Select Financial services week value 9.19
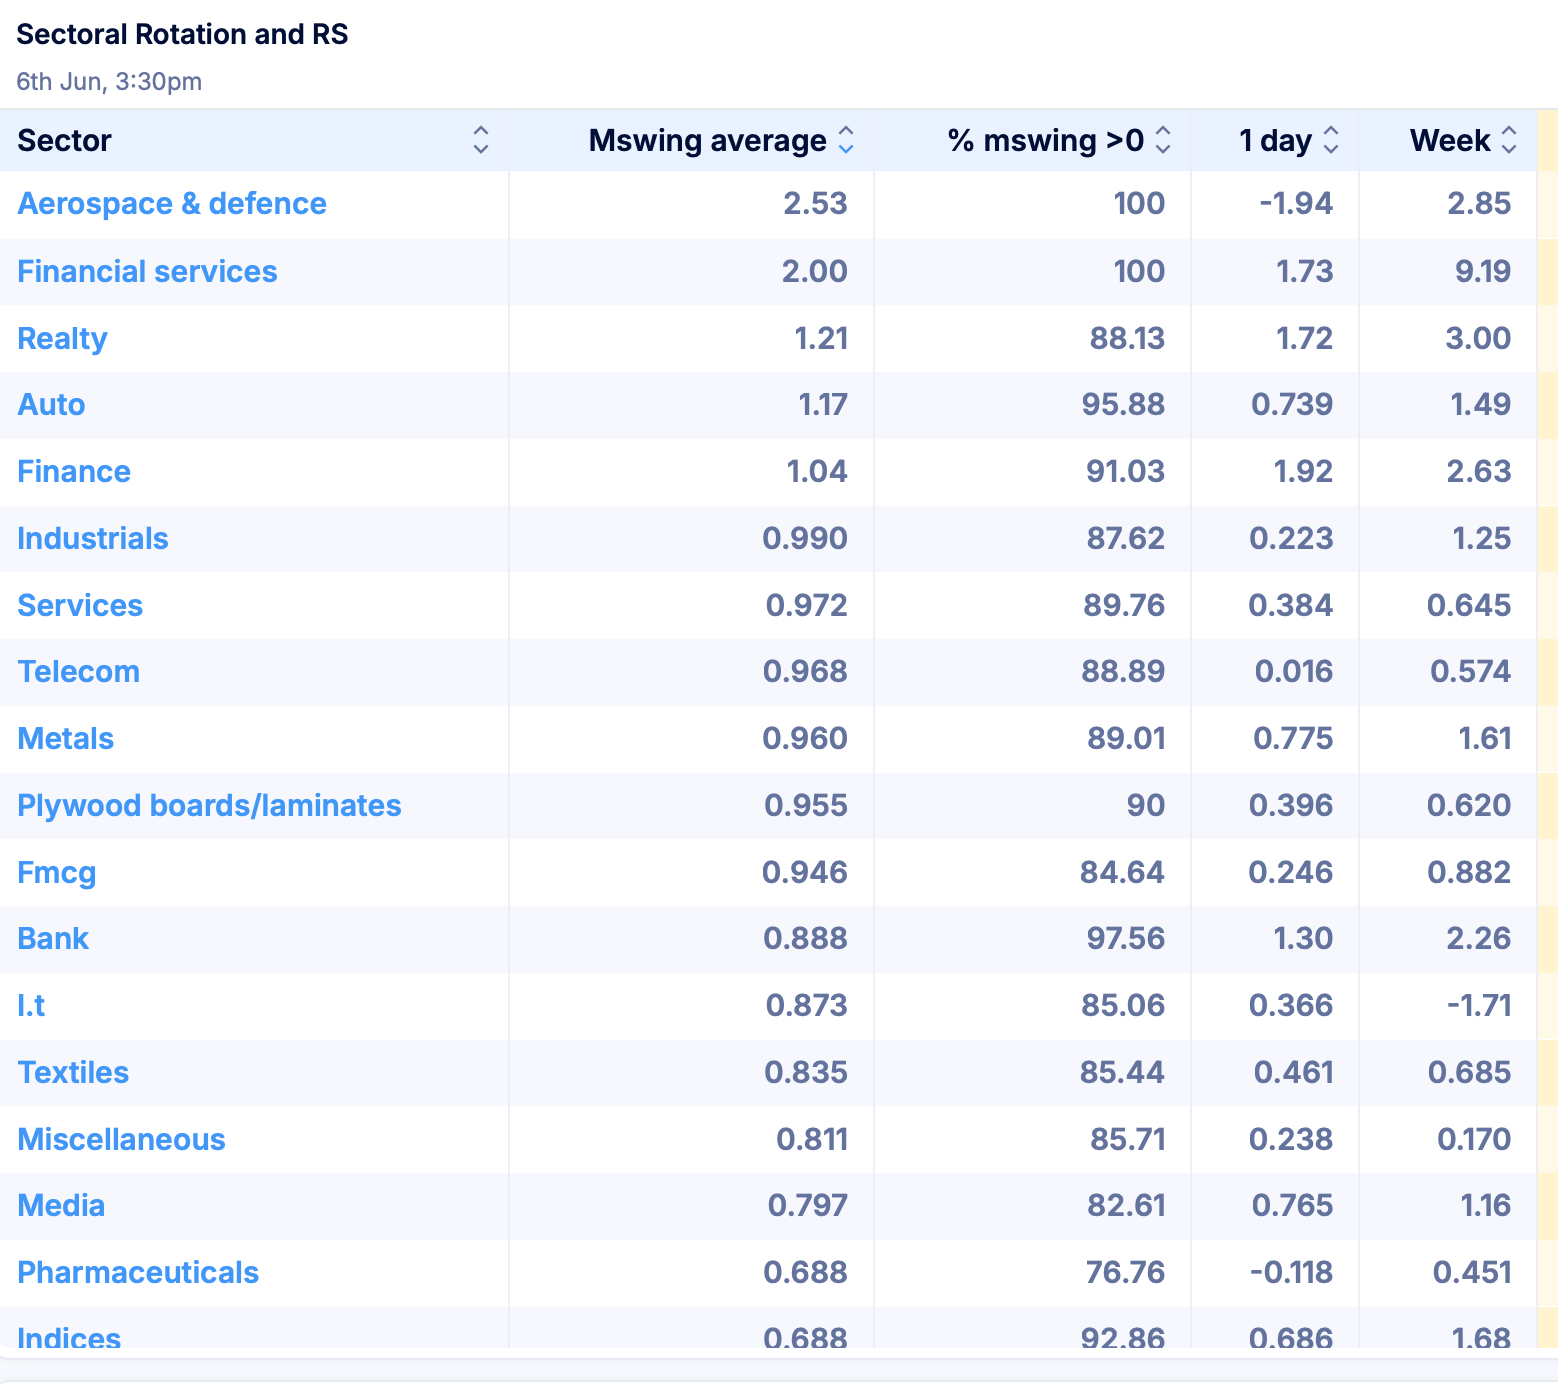 (1483, 272)
